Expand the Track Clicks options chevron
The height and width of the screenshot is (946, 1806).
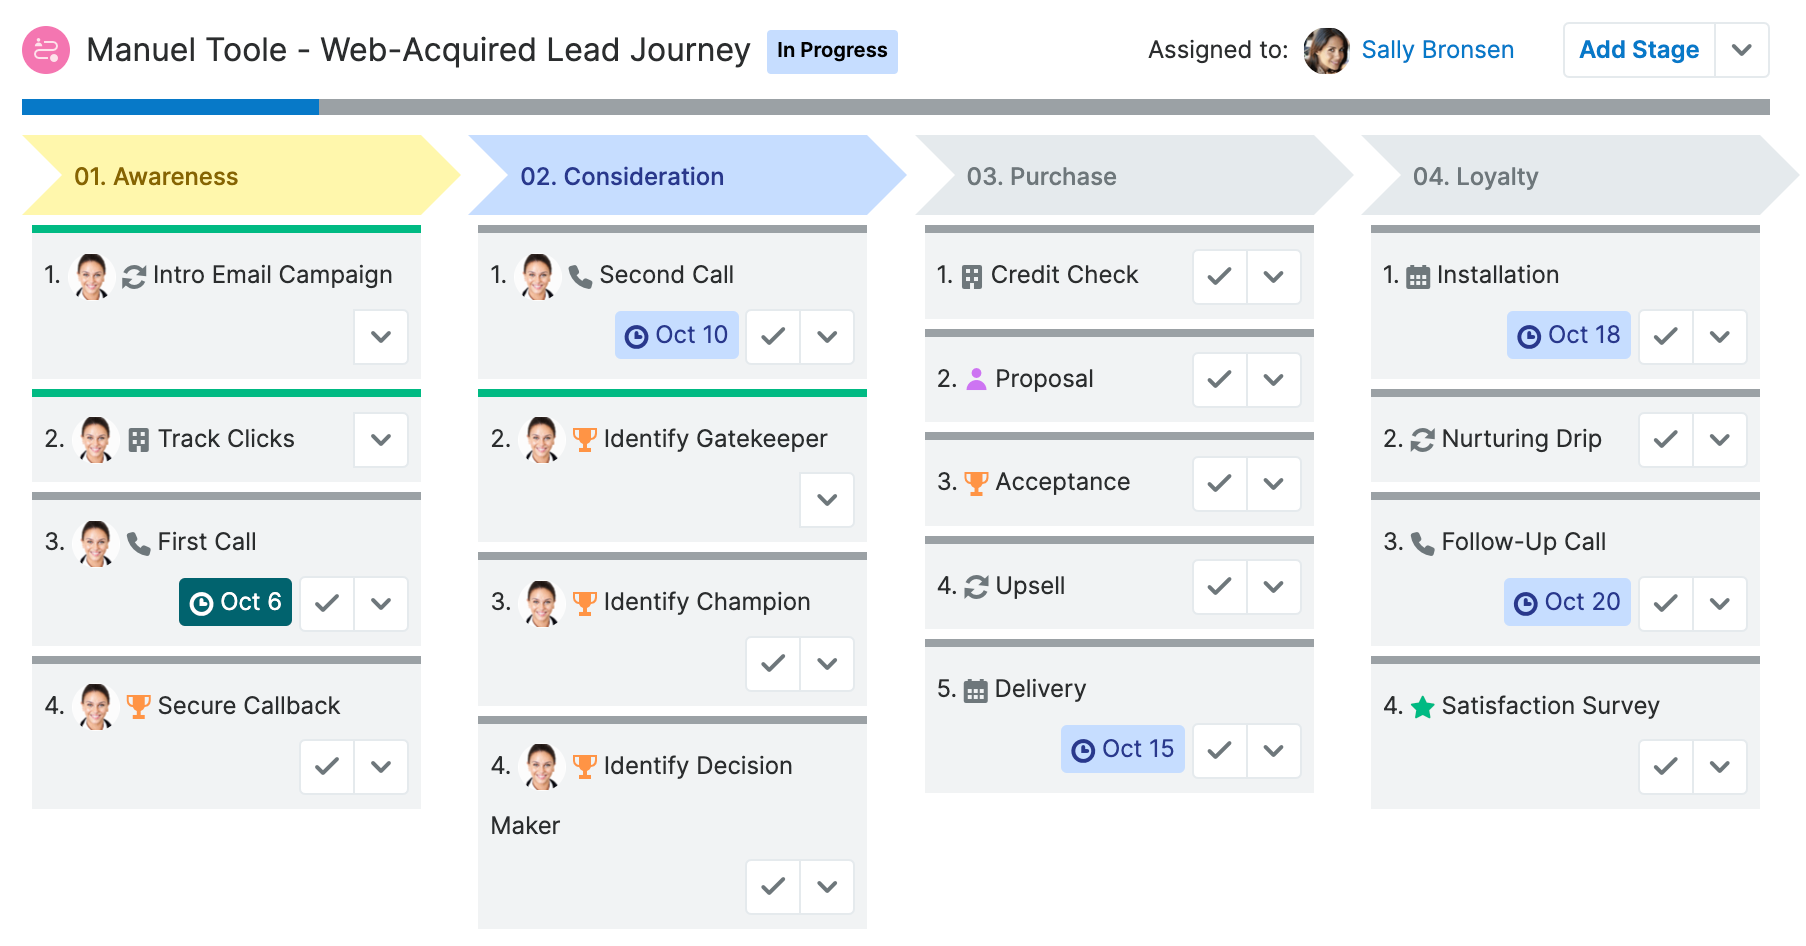[381, 440]
